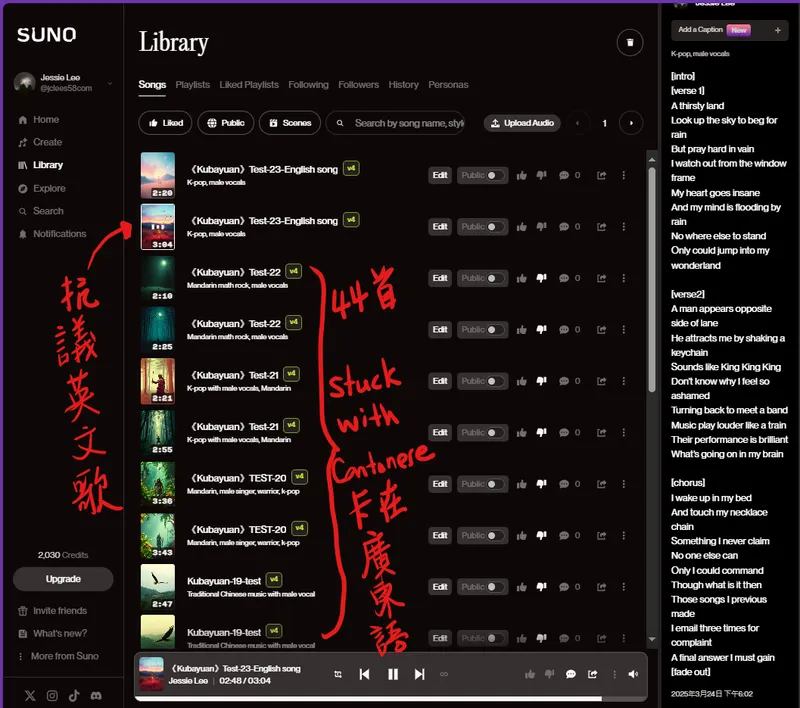This screenshot has width=800, height=708.
Task: Open more options for first Test-21 song (2:21)
Action: tap(623, 382)
